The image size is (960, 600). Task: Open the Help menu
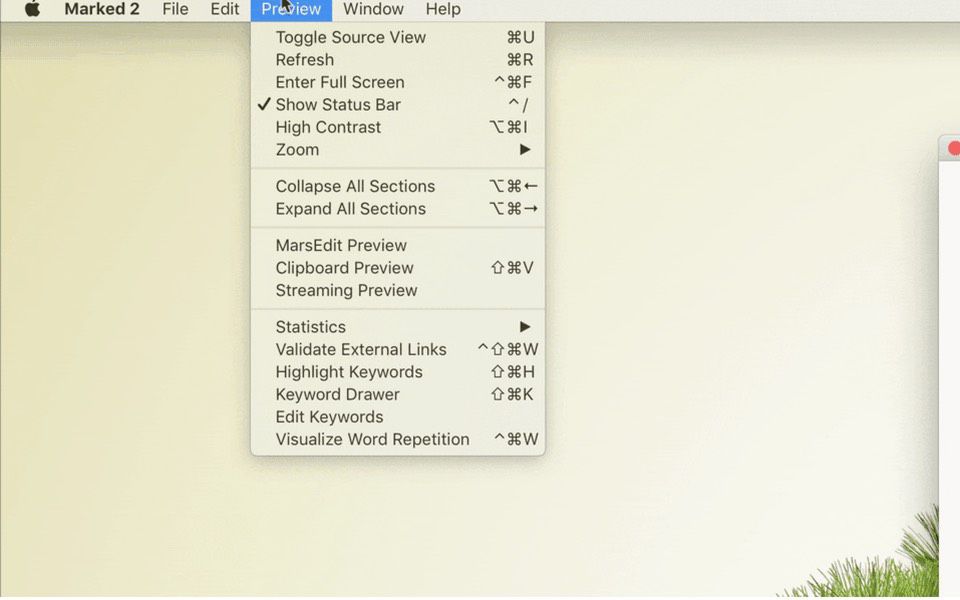coord(443,9)
